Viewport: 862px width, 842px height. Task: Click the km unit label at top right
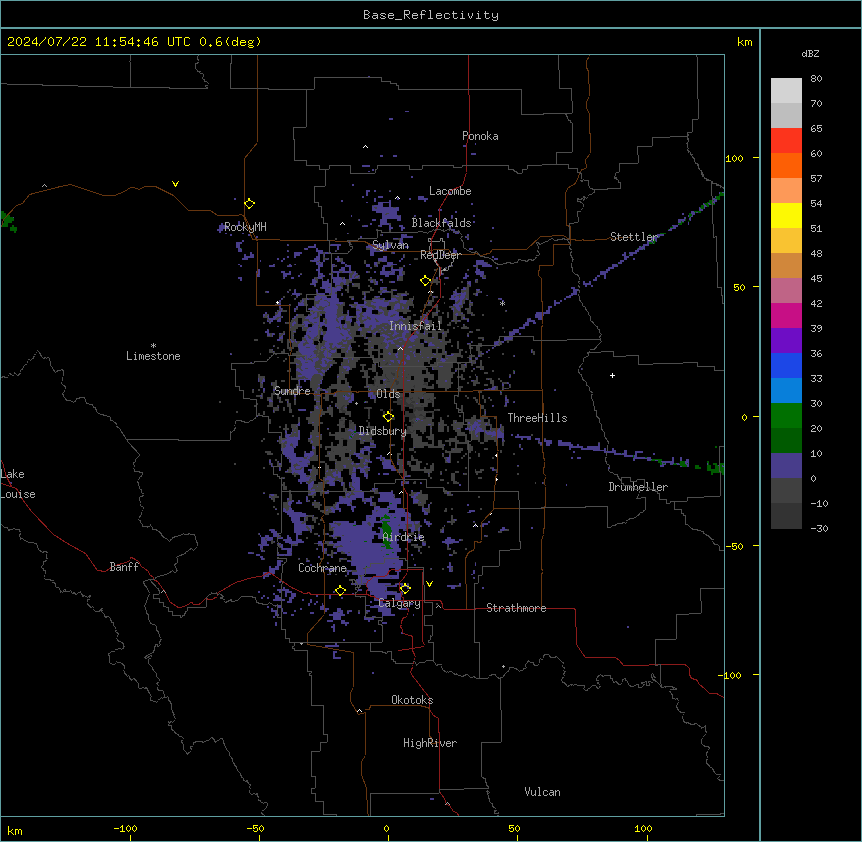[x=745, y=42]
